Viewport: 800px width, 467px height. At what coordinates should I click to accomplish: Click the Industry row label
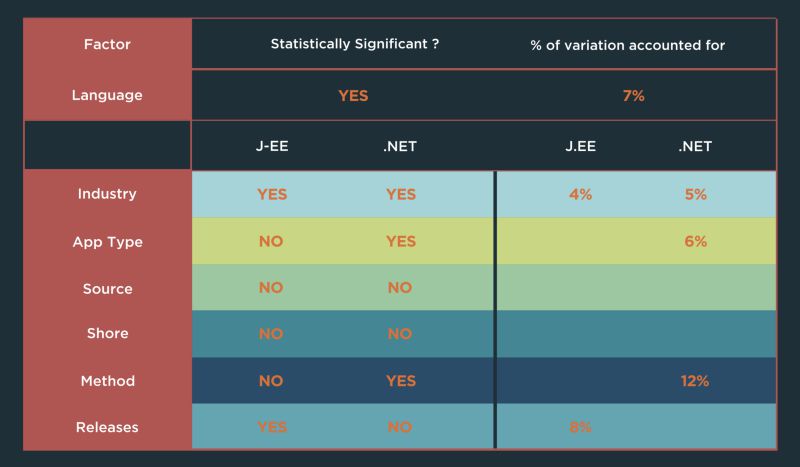click(107, 194)
